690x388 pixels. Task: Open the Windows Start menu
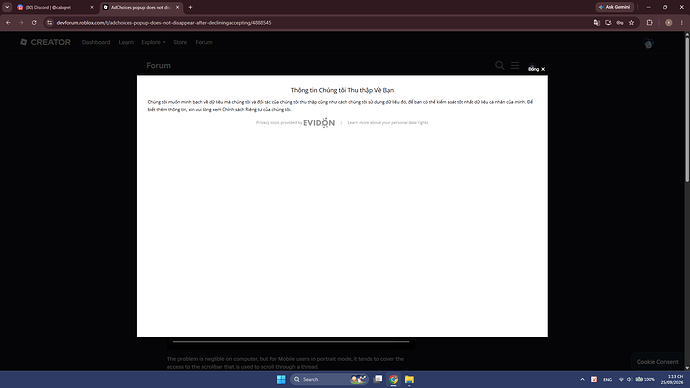[x=281, y=379]
